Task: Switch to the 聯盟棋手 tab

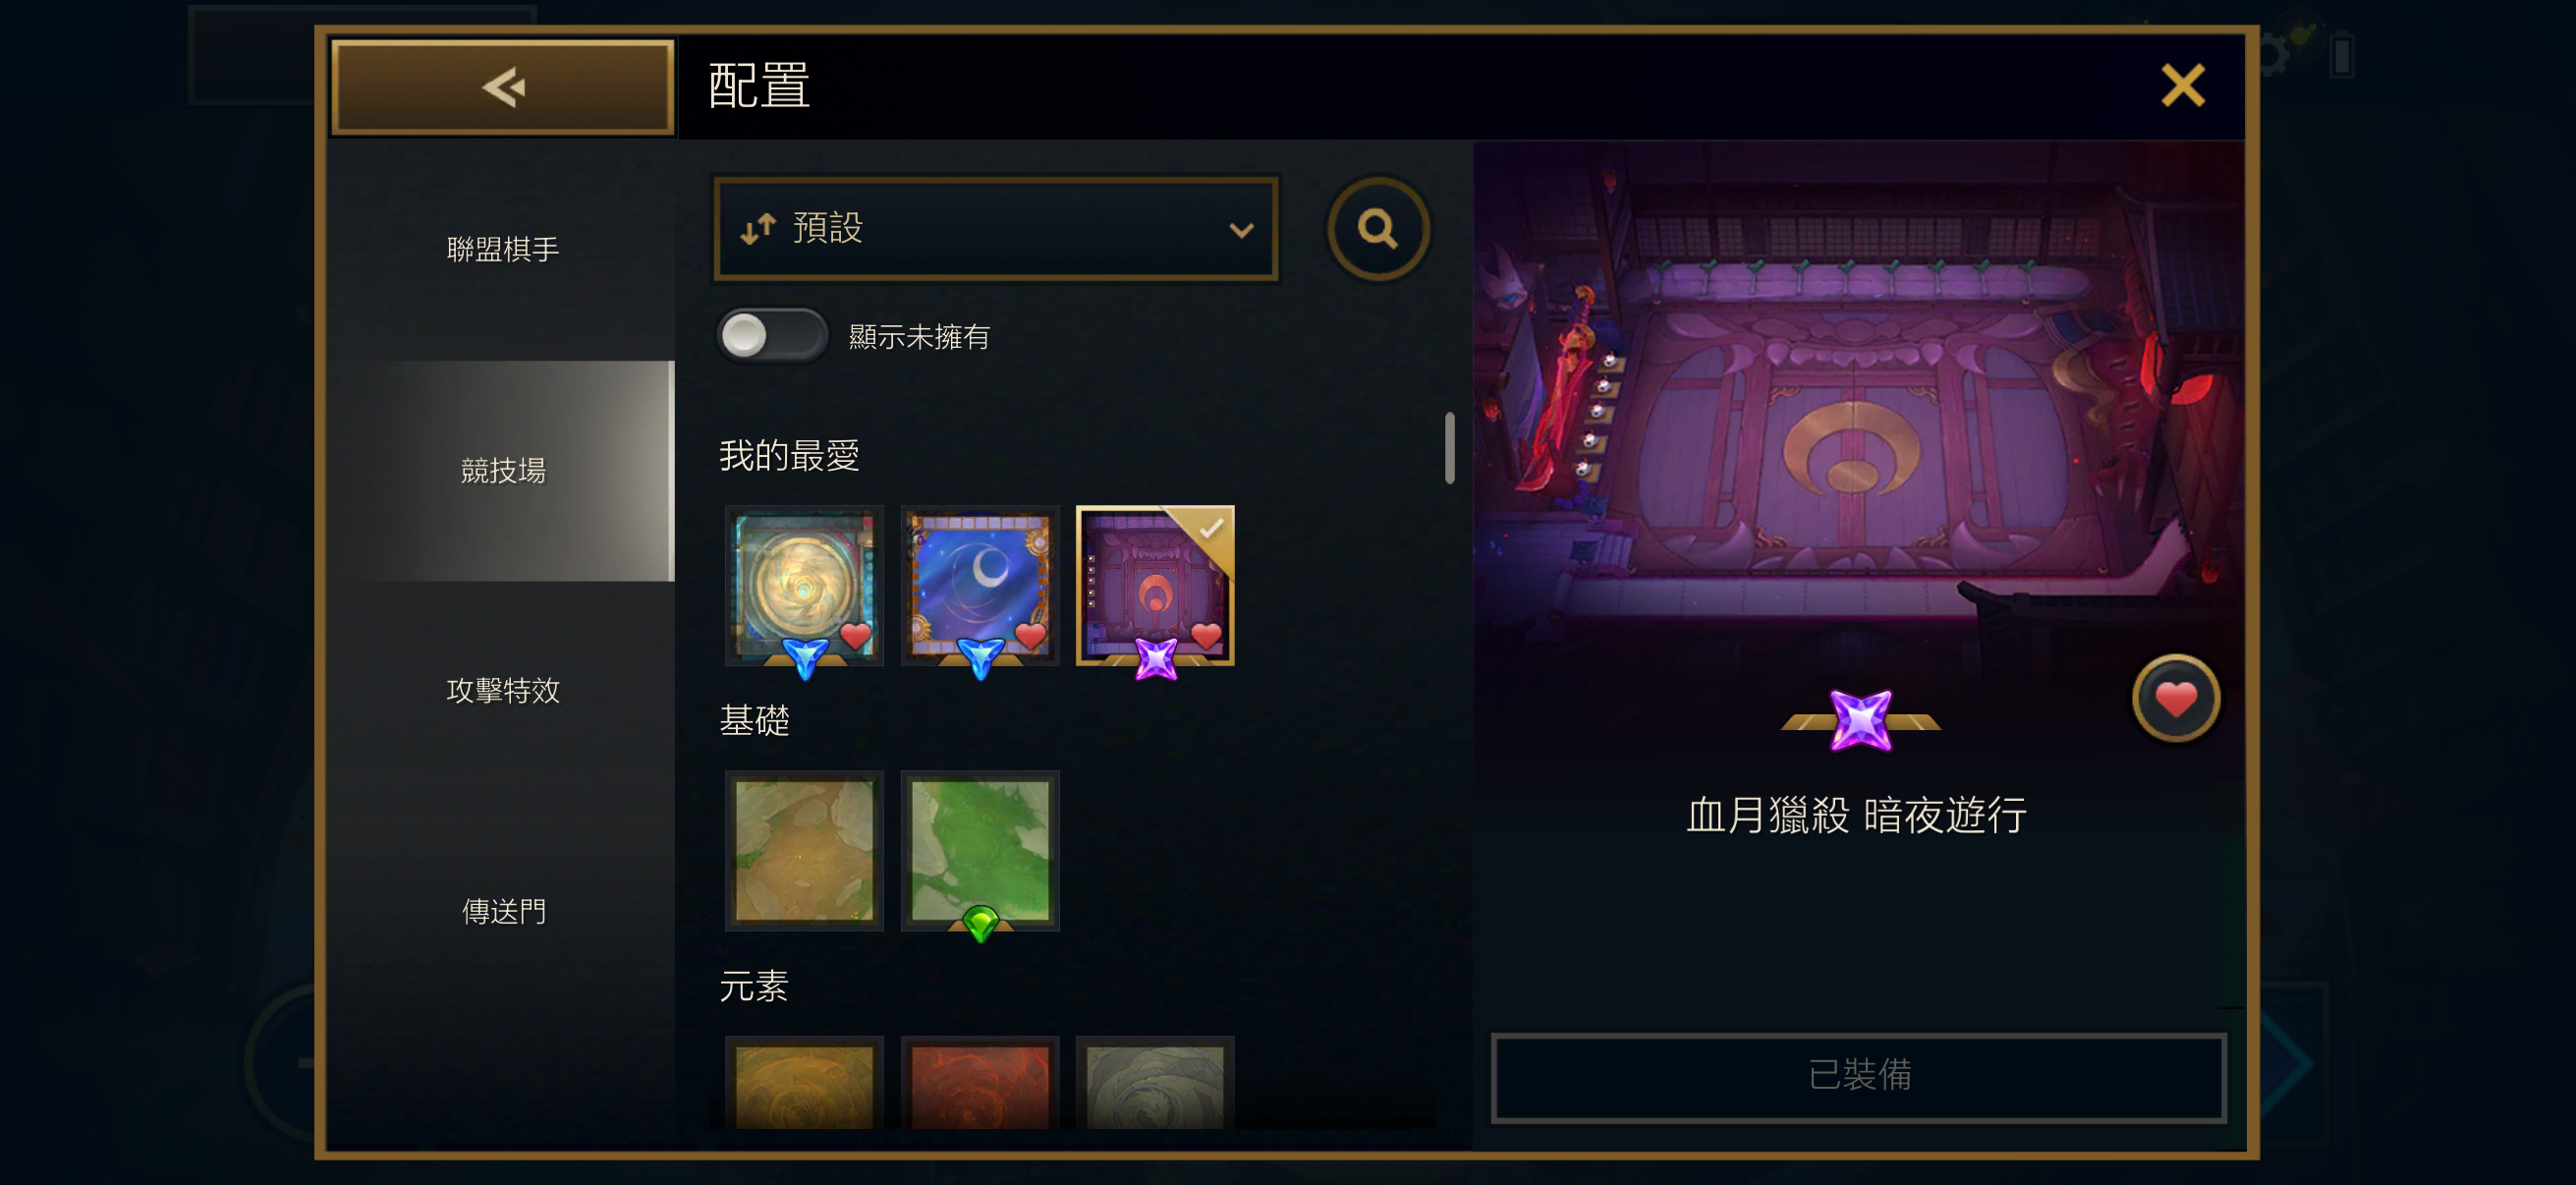Action: click(x=503, y=249)
